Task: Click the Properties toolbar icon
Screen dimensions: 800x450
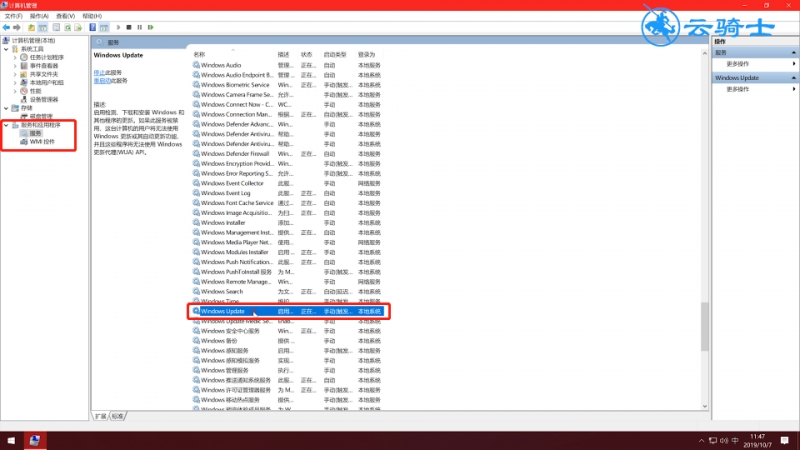Action: pos(56,27)
